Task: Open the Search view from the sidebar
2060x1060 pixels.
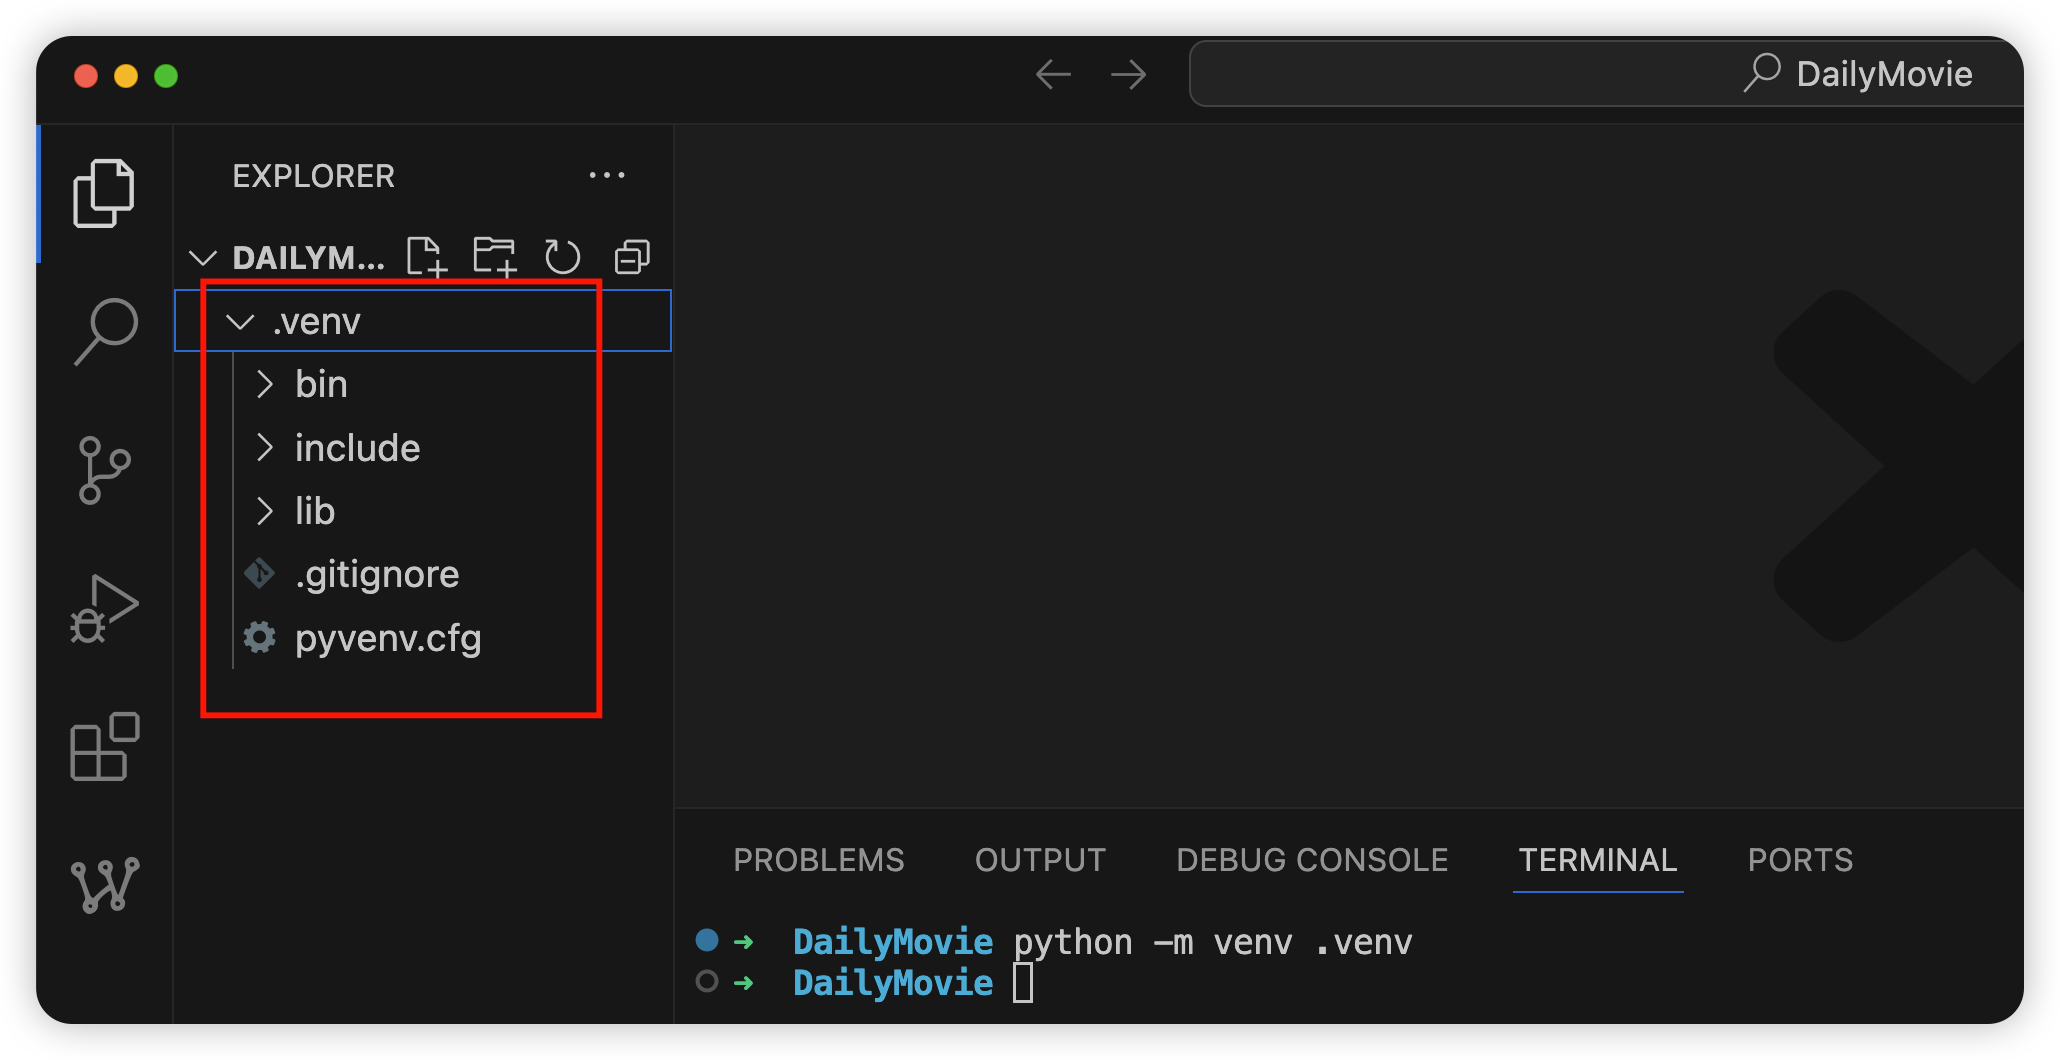Action: (104, 332)
